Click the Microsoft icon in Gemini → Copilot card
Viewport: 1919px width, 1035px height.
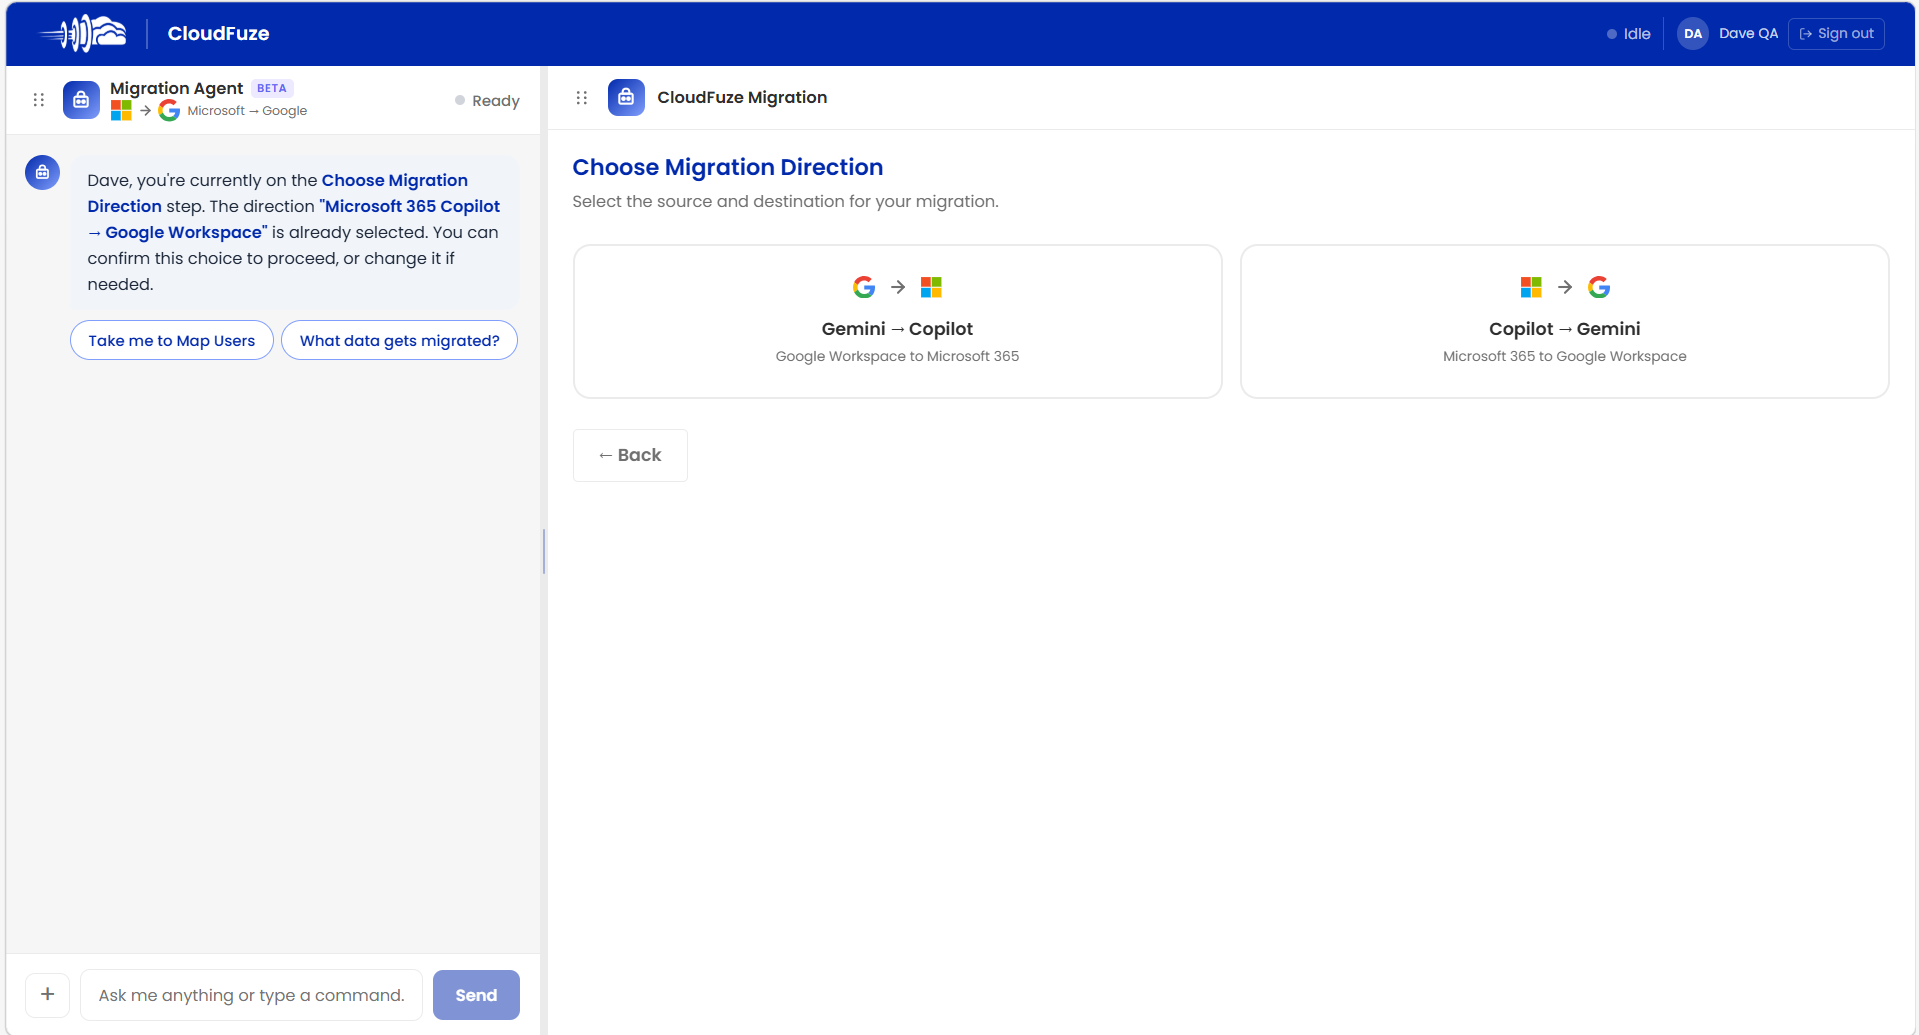[931, 287]
